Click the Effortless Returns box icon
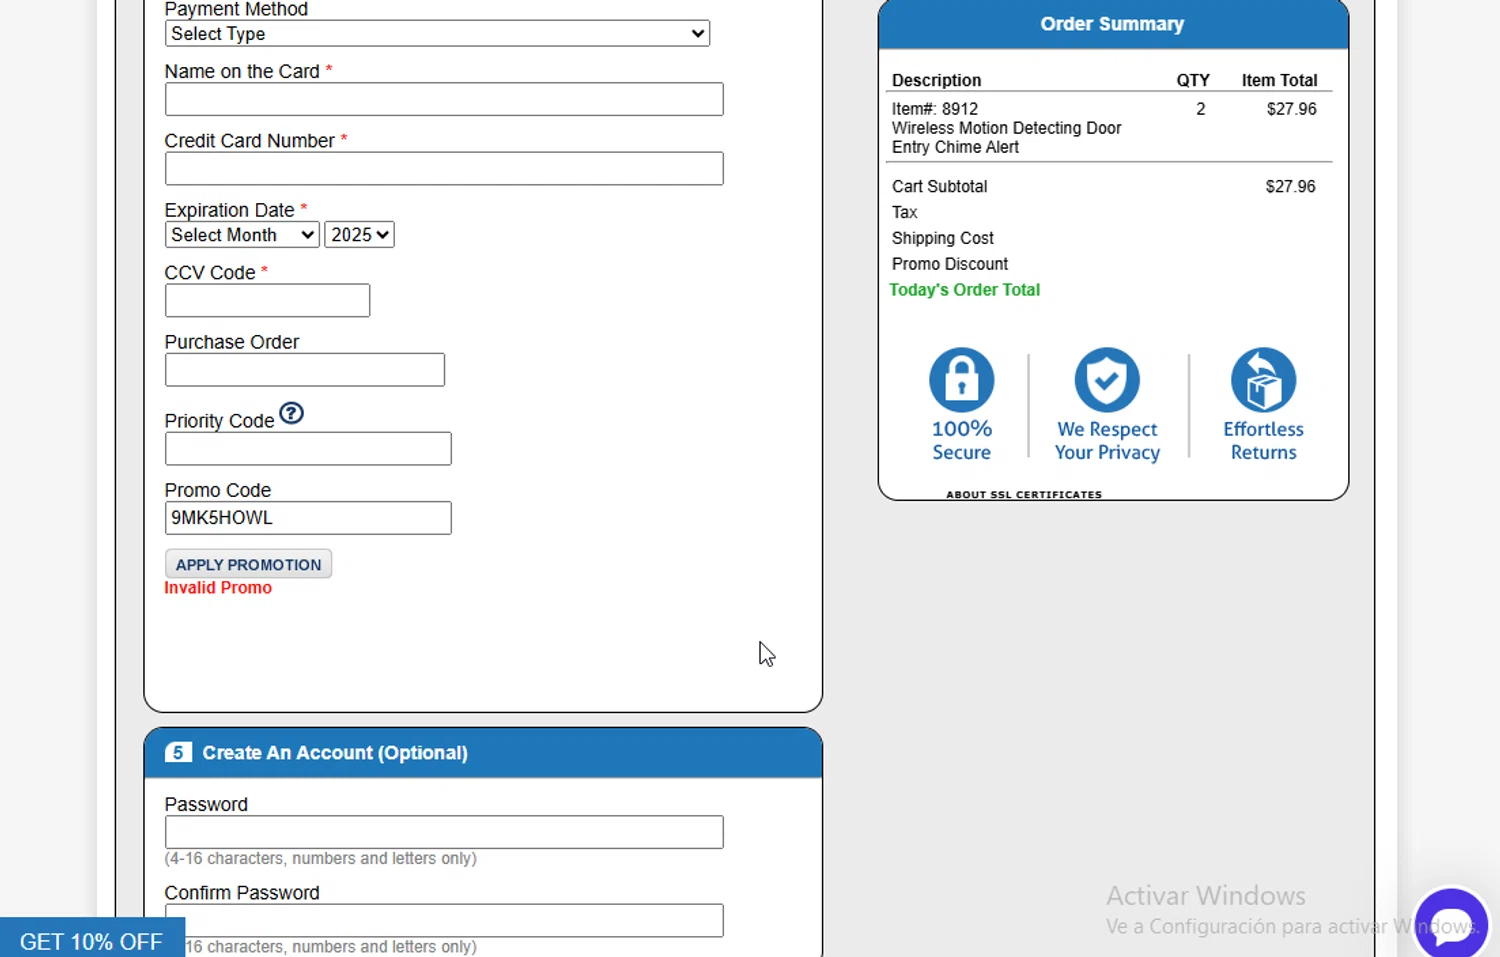 [x=1263, y=380]
